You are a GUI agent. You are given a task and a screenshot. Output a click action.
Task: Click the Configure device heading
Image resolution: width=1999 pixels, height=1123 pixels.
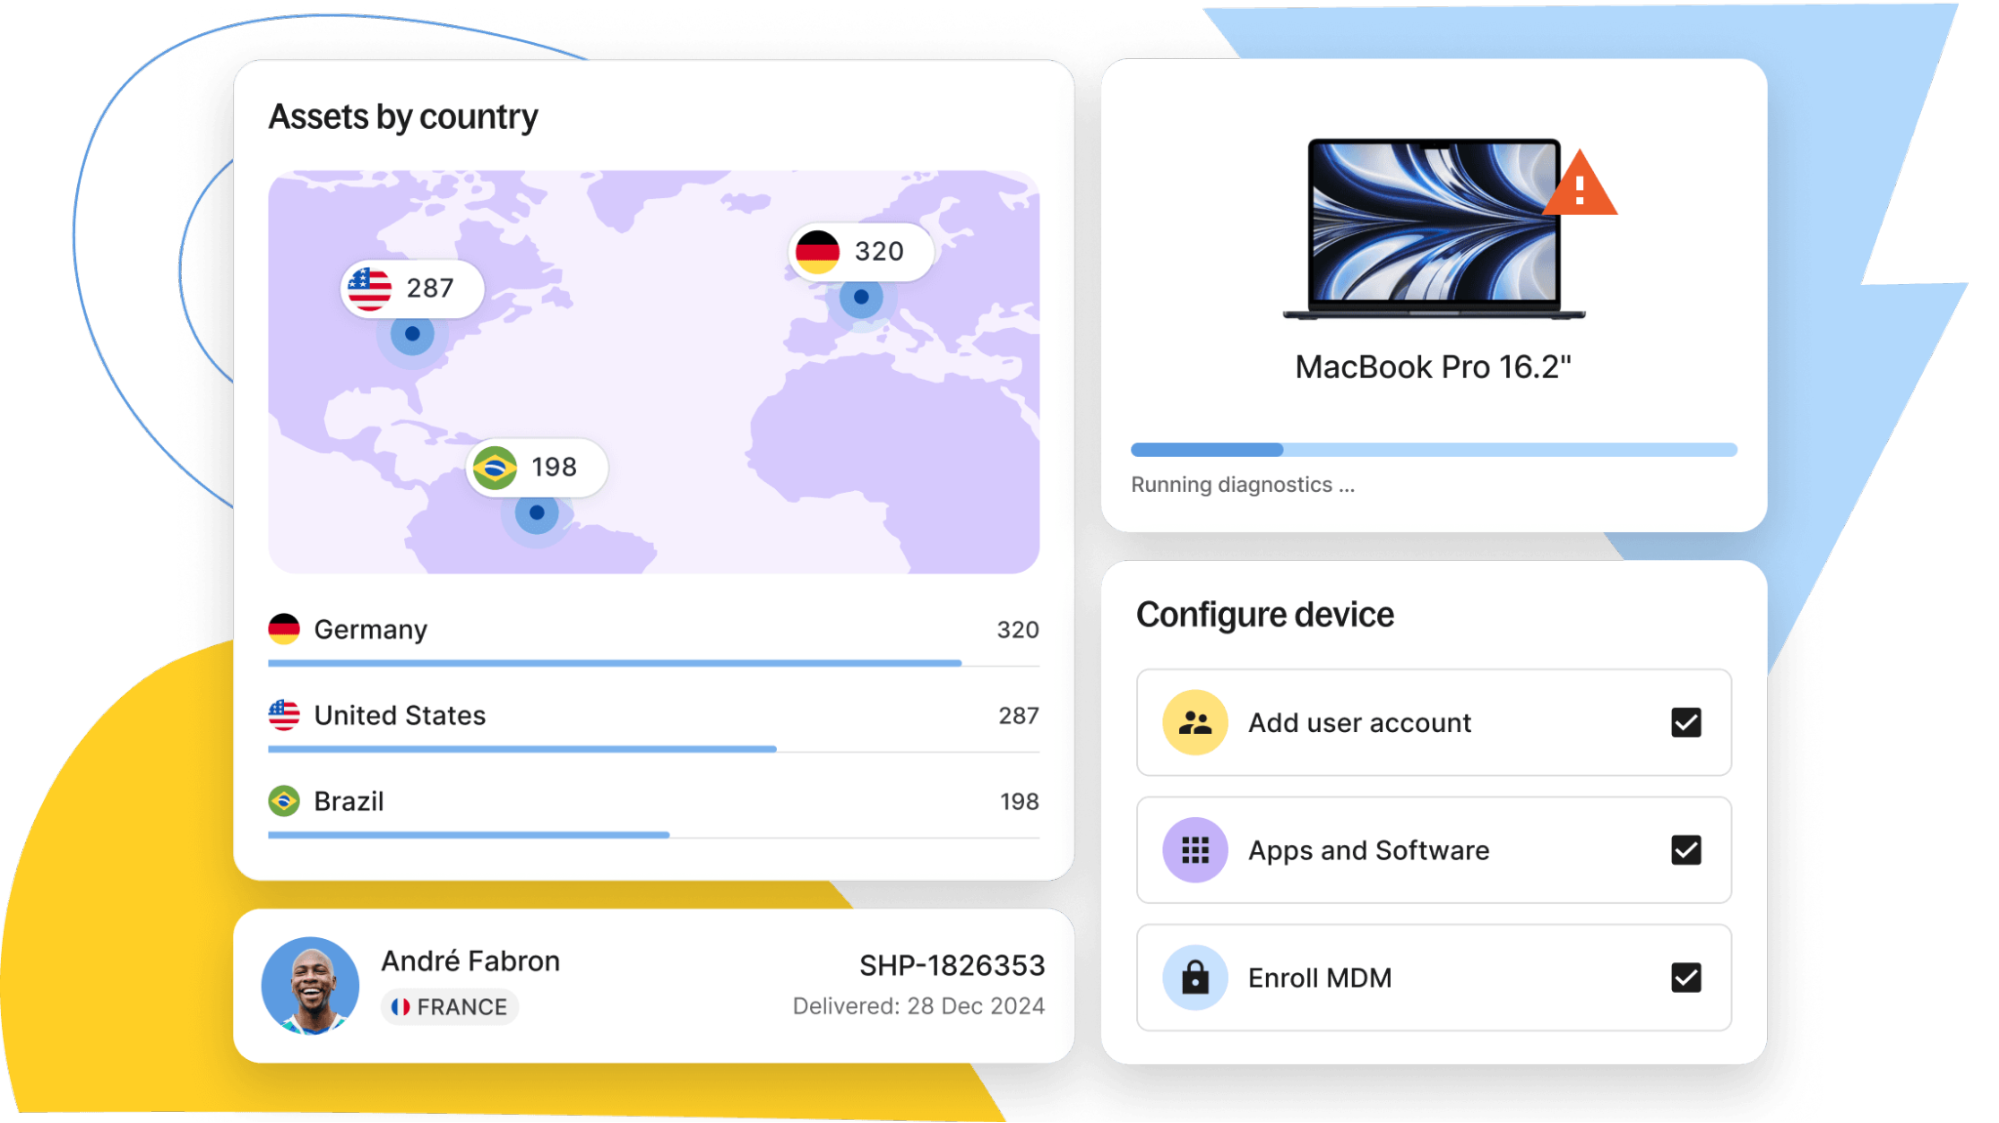click(x=1265, y=614)
